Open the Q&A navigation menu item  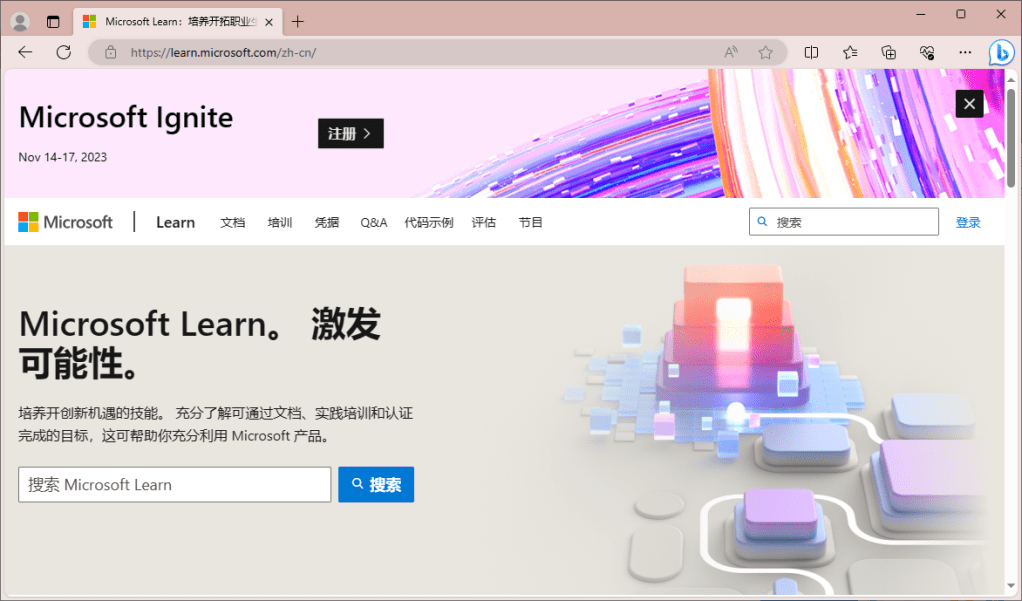(x=373, y=222)
